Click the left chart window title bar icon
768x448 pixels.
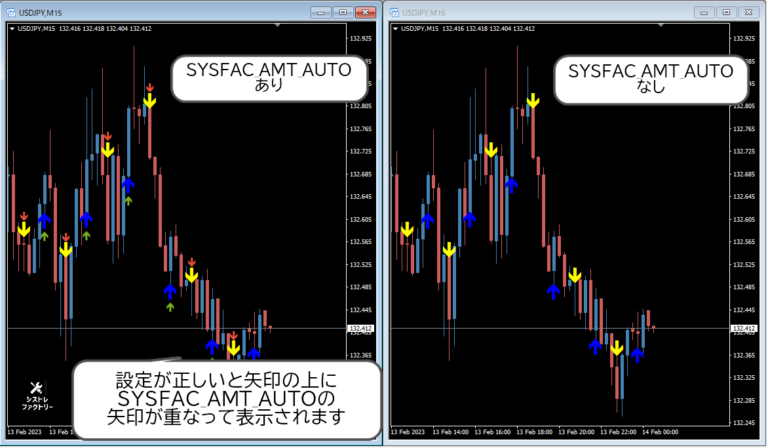(10, 11)
